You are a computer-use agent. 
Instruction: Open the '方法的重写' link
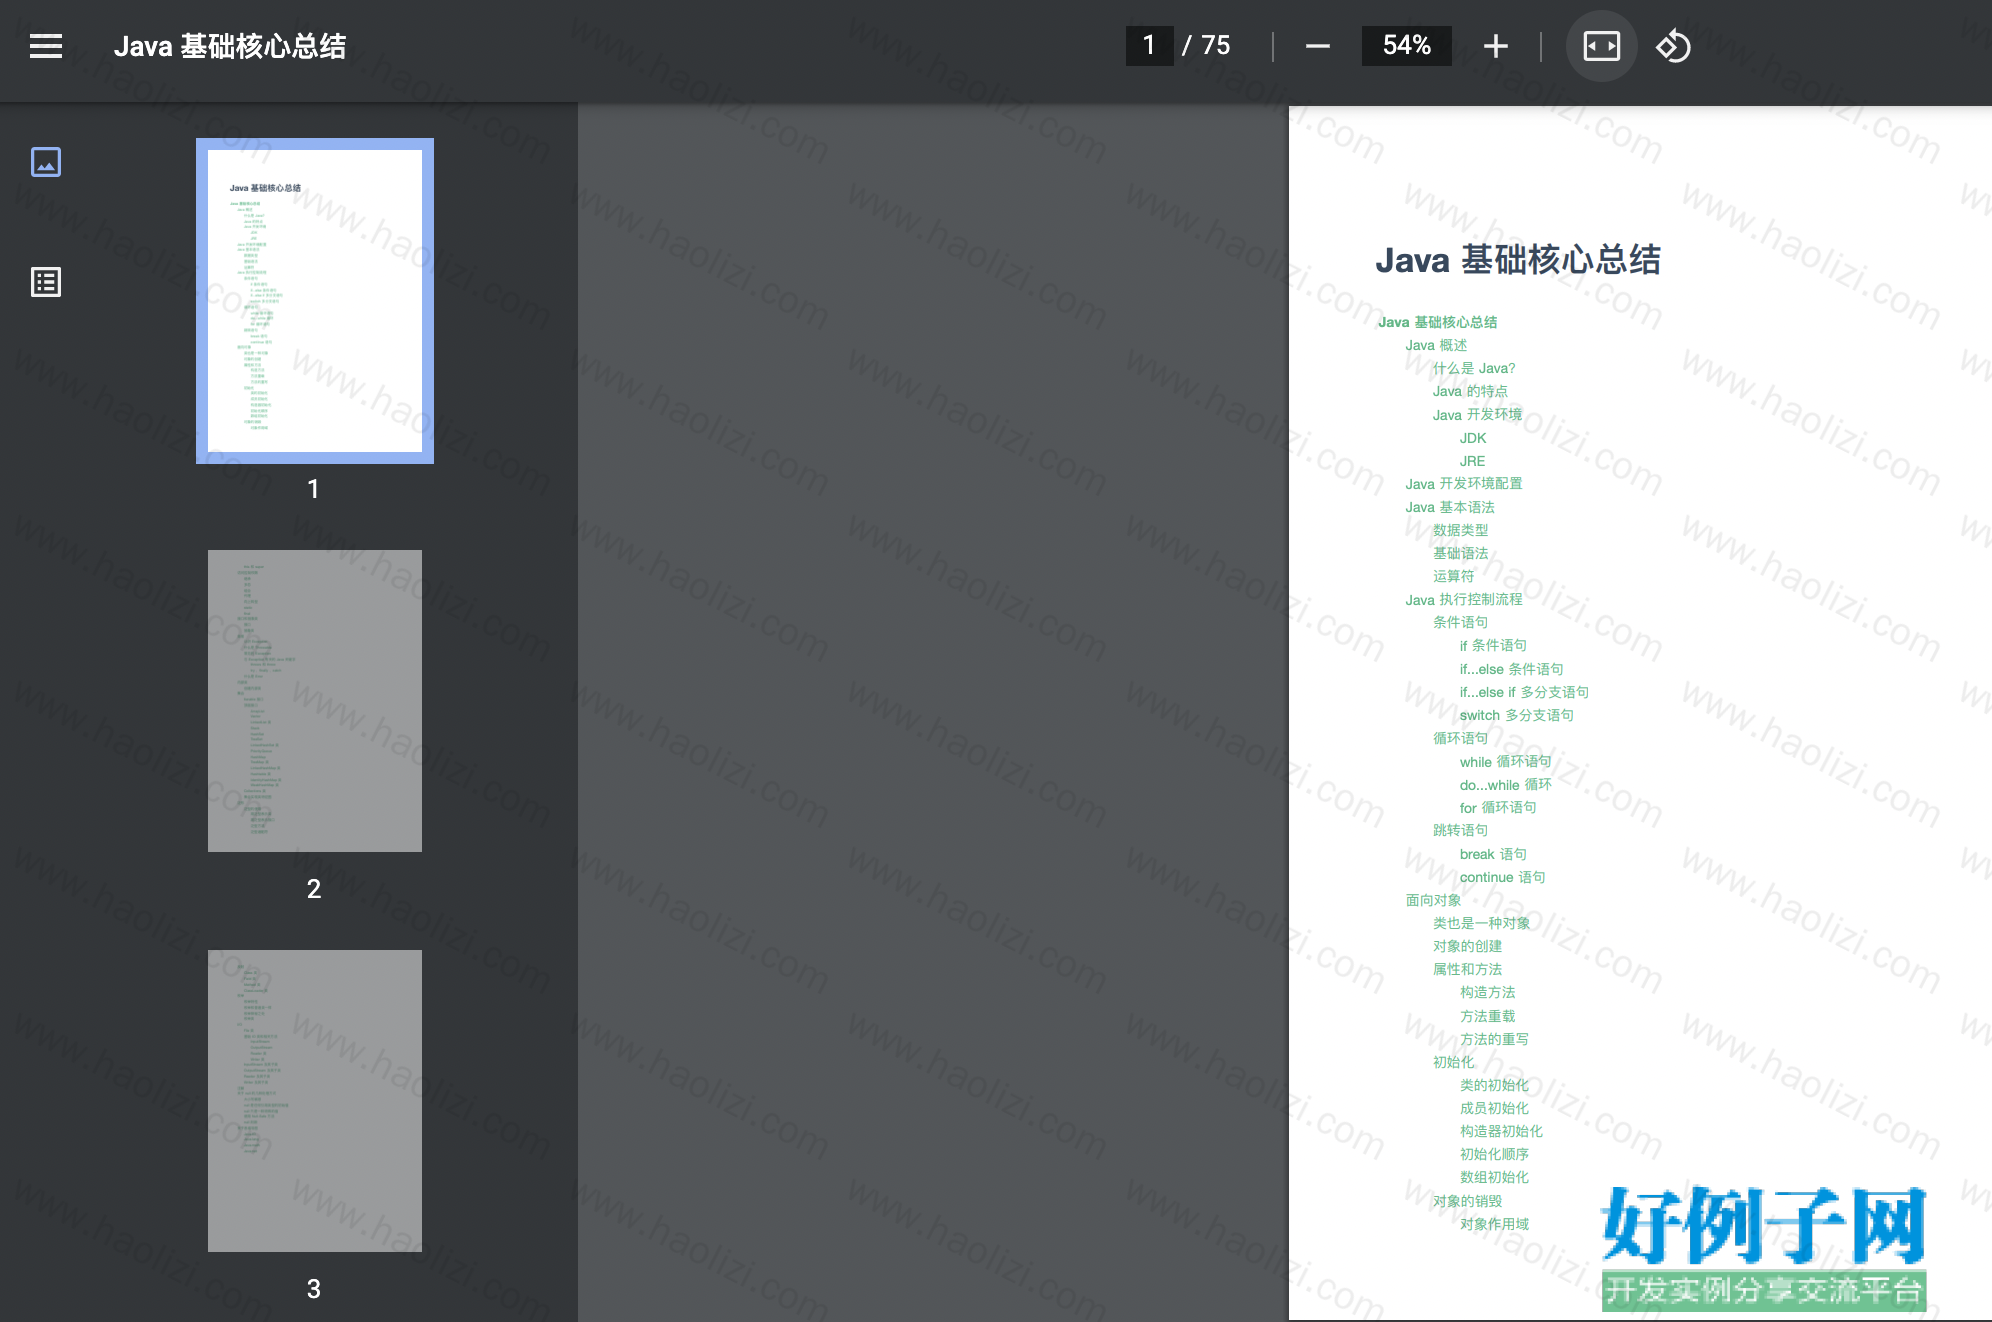[x=1494, y=1039]
